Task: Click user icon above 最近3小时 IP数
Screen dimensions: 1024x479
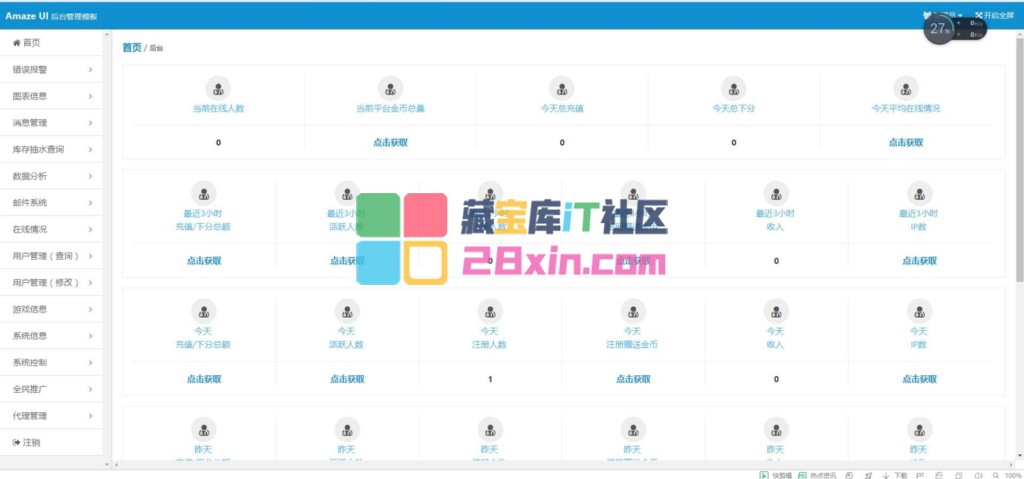Action: (x=920, y=193)
